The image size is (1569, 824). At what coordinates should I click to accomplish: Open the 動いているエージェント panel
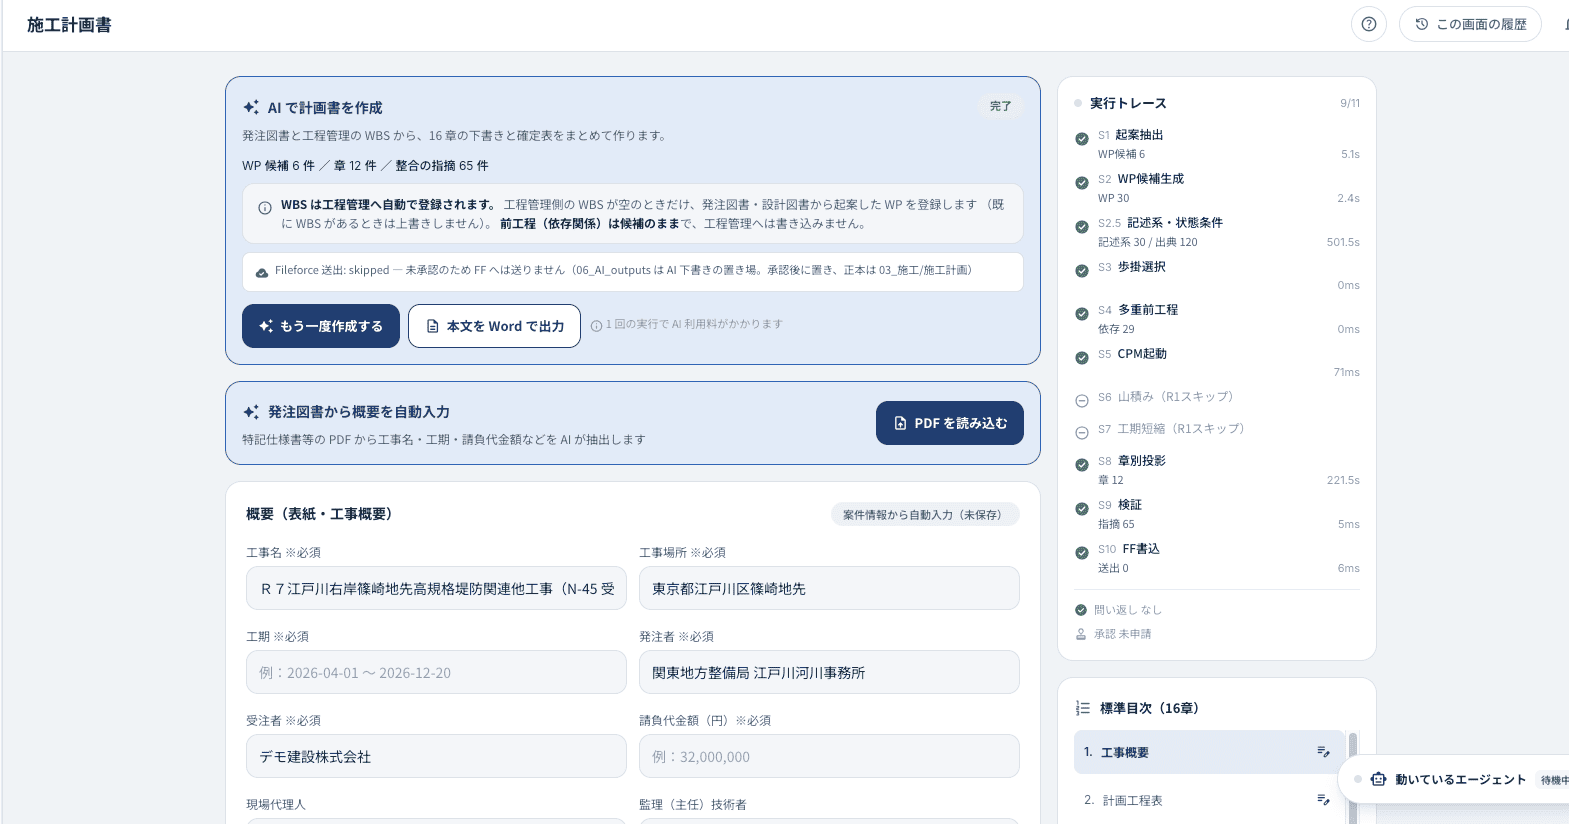[1455, 780]
